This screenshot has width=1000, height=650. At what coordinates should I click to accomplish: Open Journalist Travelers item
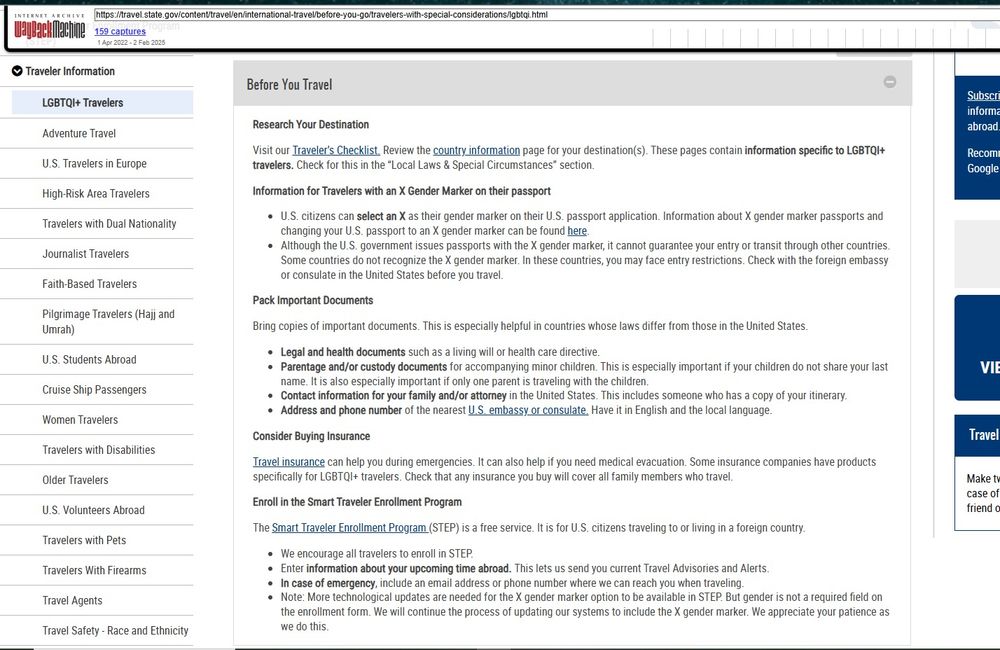tap(85, 253)
